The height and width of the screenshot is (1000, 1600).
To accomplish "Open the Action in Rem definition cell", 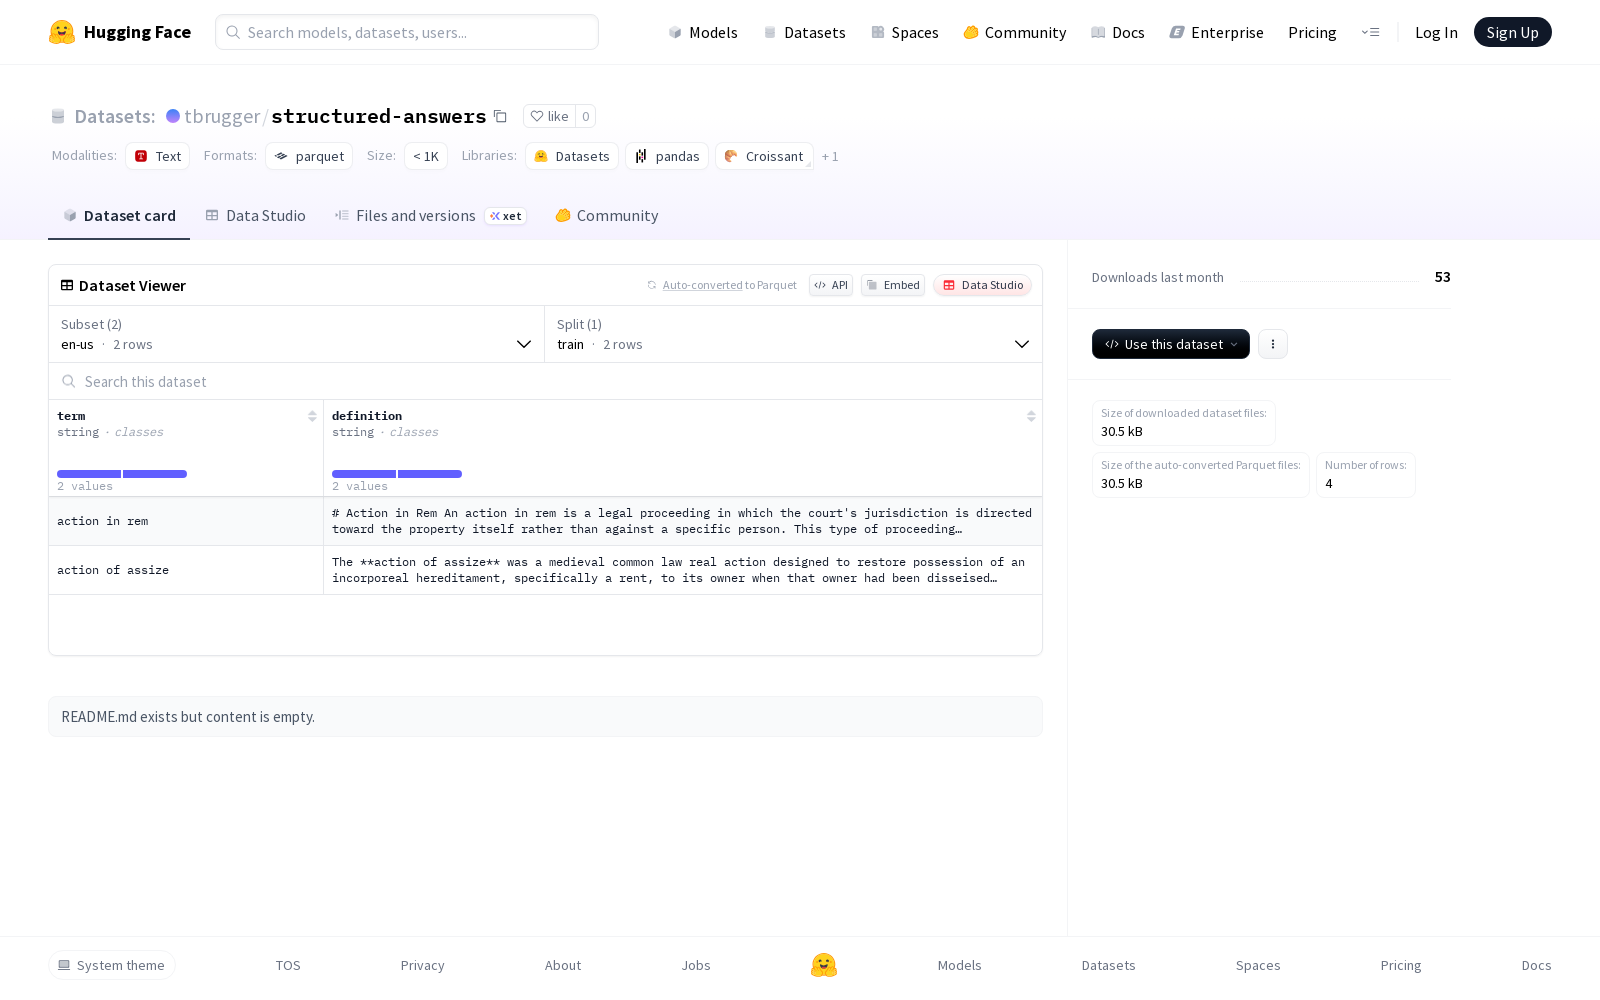I will (683, 521).
